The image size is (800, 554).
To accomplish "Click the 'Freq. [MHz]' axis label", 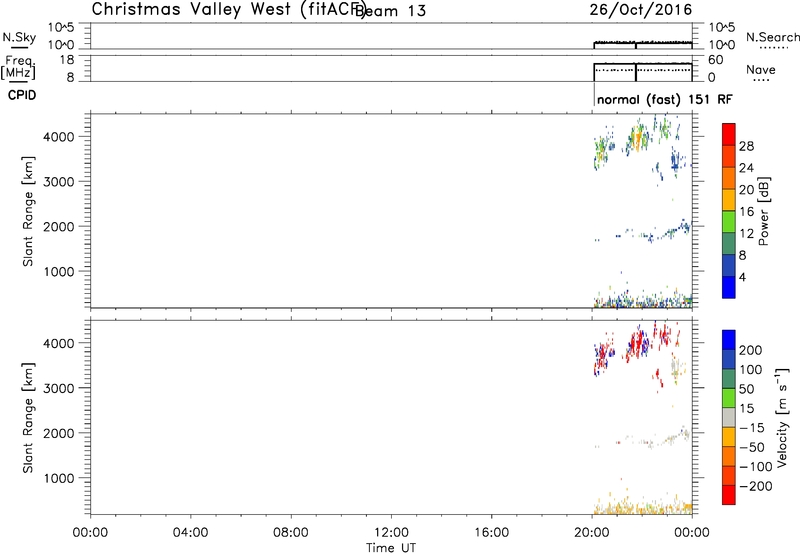I will tap(18, 67).
